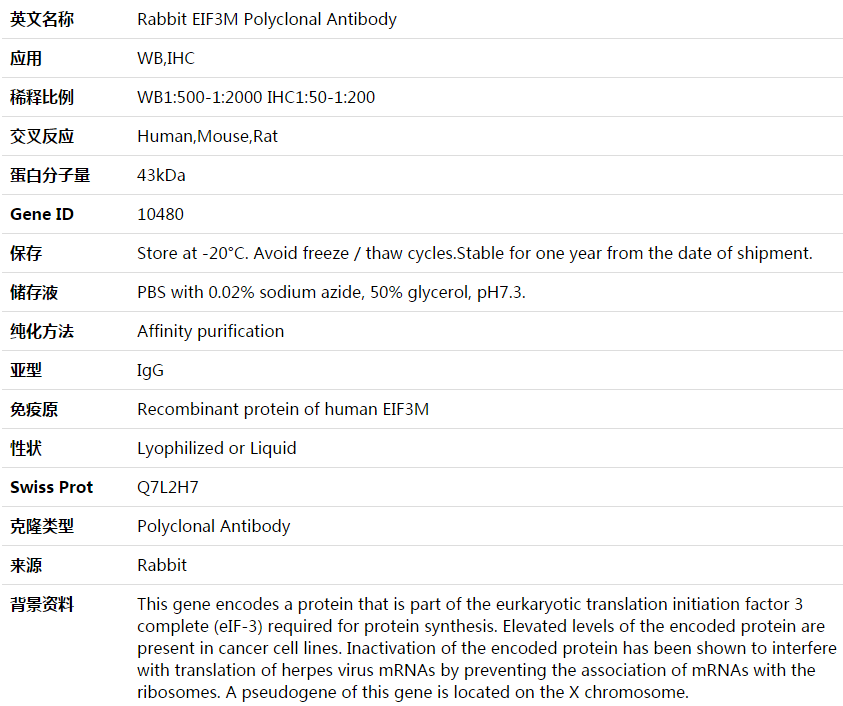This screenshot has width=843, height=706.
Task: Click the Swiss Prot row label
Action: click(x=52, y=487)
